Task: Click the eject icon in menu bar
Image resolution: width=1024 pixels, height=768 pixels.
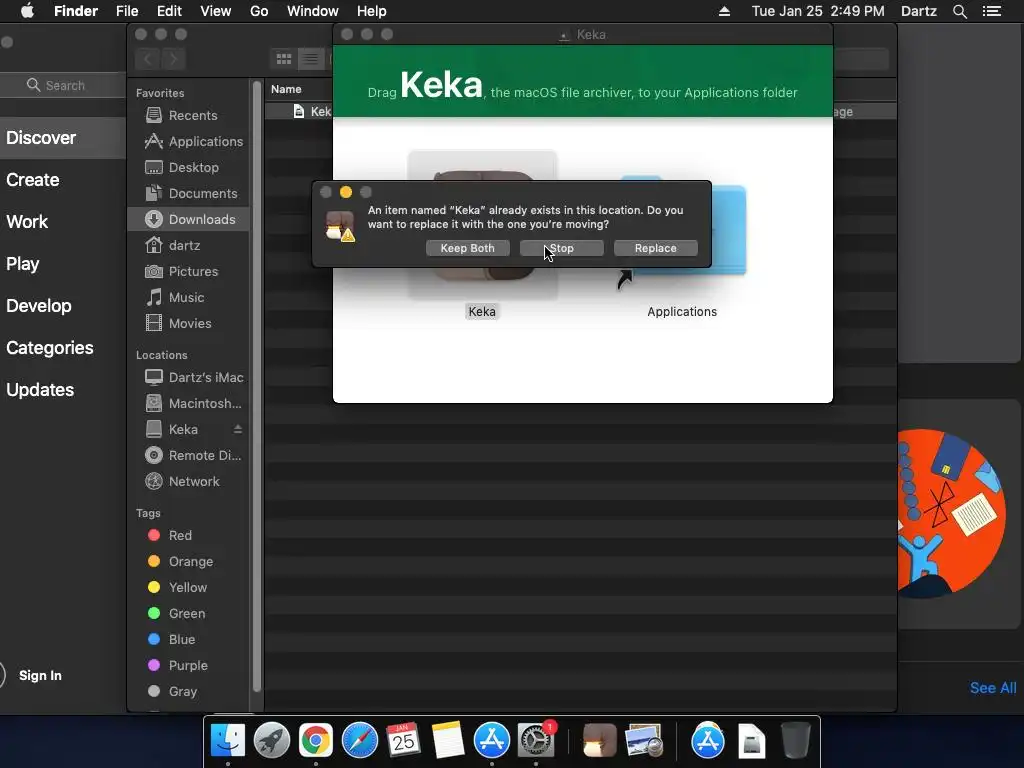Action: tap(724, 11)
